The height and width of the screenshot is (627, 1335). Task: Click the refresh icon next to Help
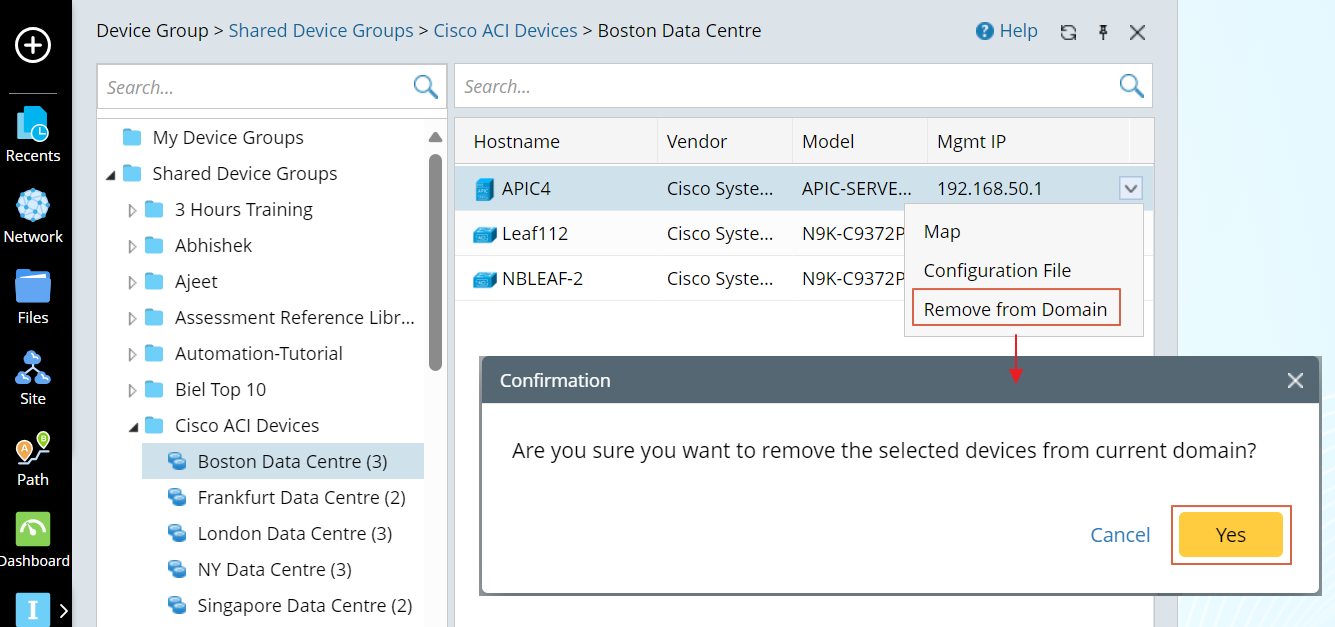coord(1068,32)
